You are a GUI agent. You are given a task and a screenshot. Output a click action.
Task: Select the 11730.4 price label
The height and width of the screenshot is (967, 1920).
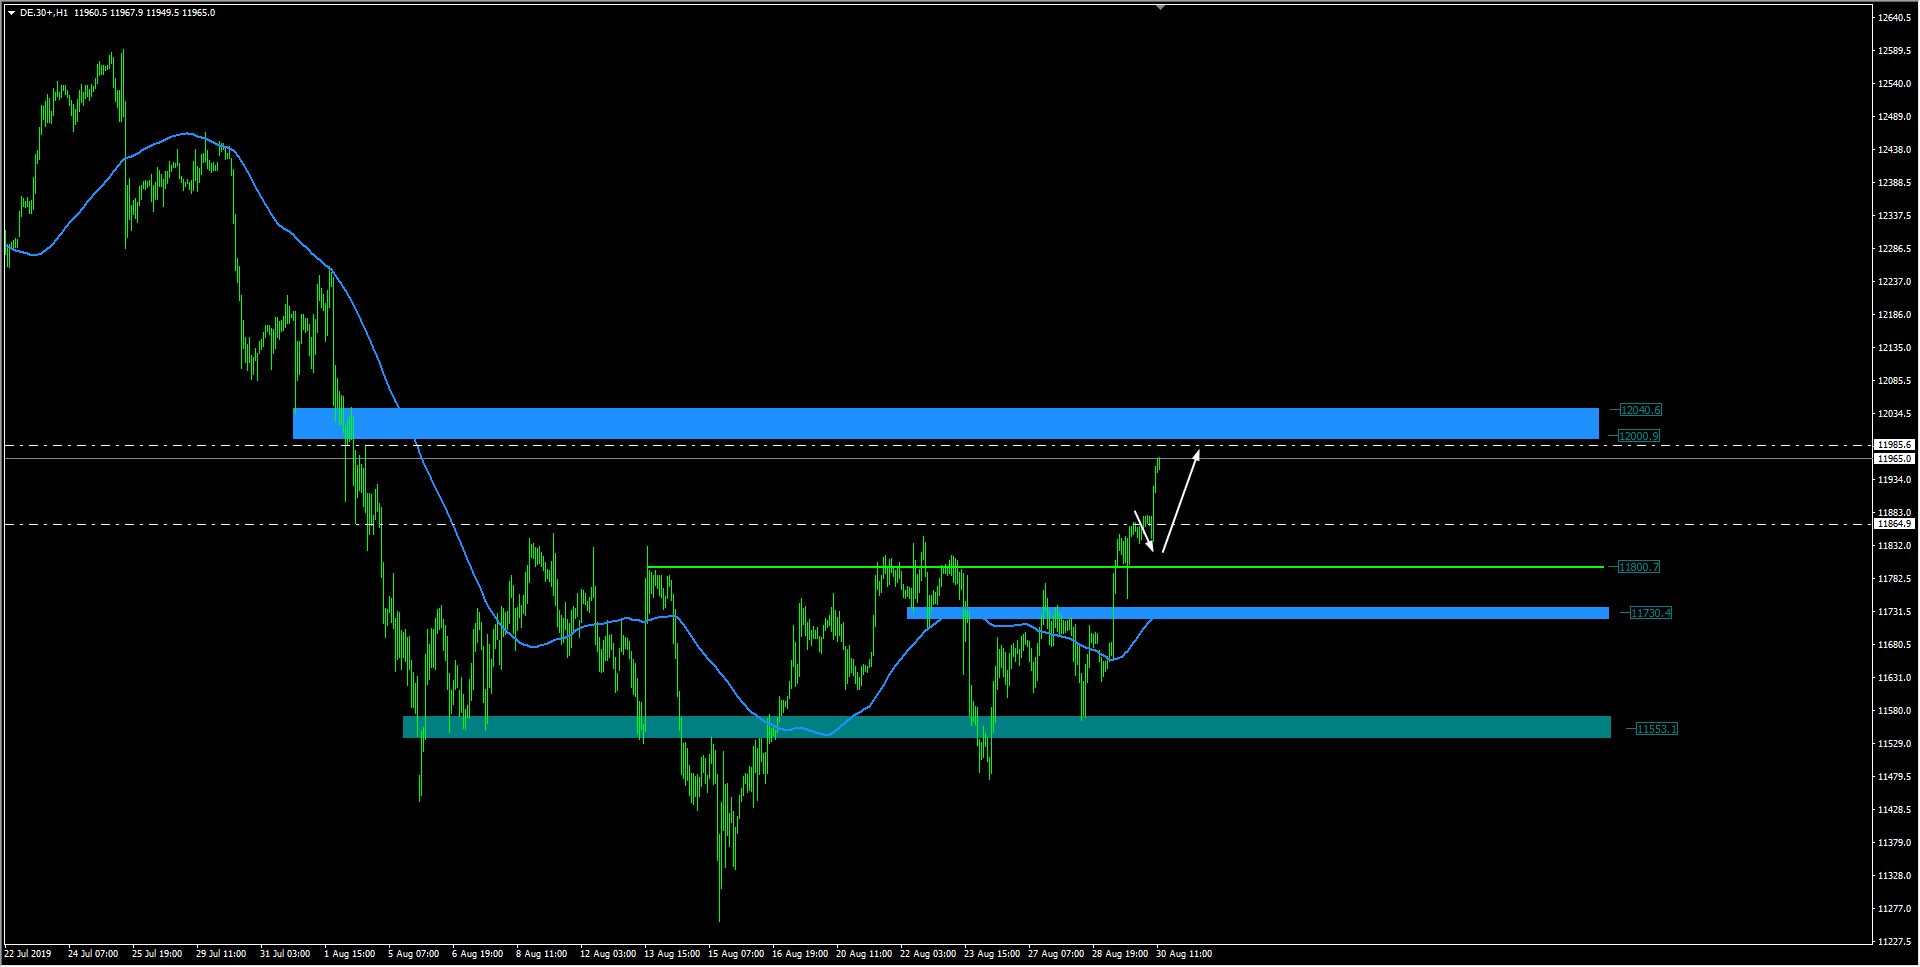(x=1650, y=613)
